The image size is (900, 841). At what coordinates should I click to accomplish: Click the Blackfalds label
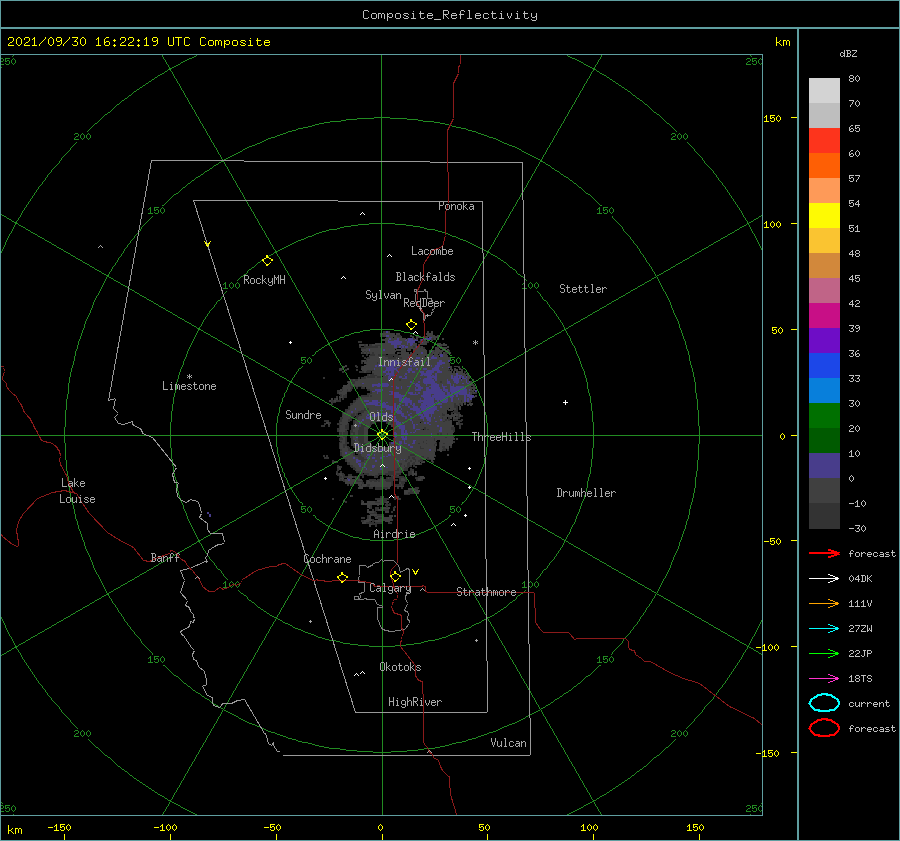(x=425, y=277)
